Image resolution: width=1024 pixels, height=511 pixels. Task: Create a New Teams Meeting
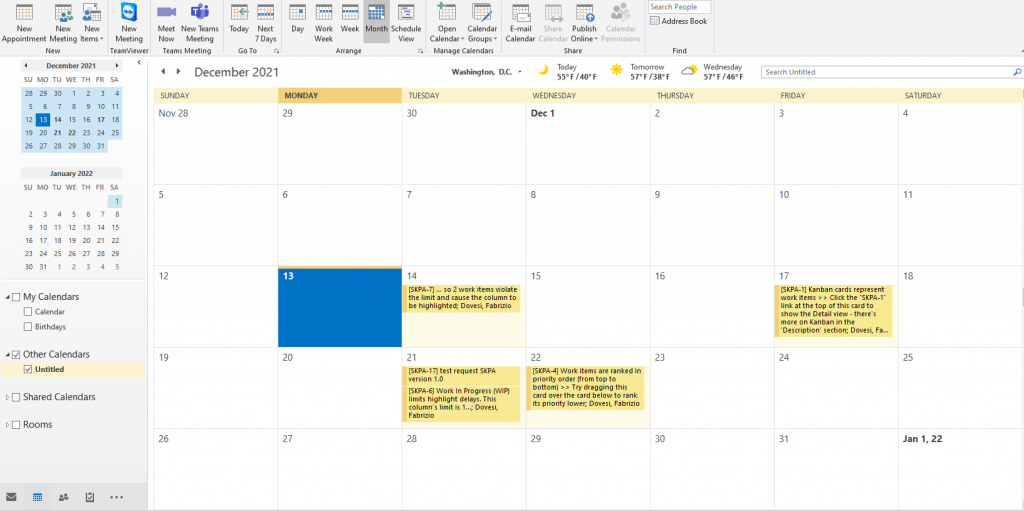click(200, 24)
